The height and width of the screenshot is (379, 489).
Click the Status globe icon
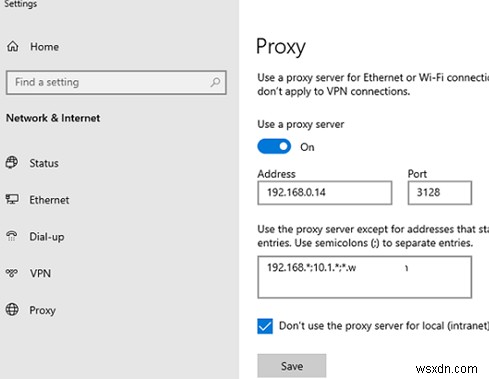(12, 163)
